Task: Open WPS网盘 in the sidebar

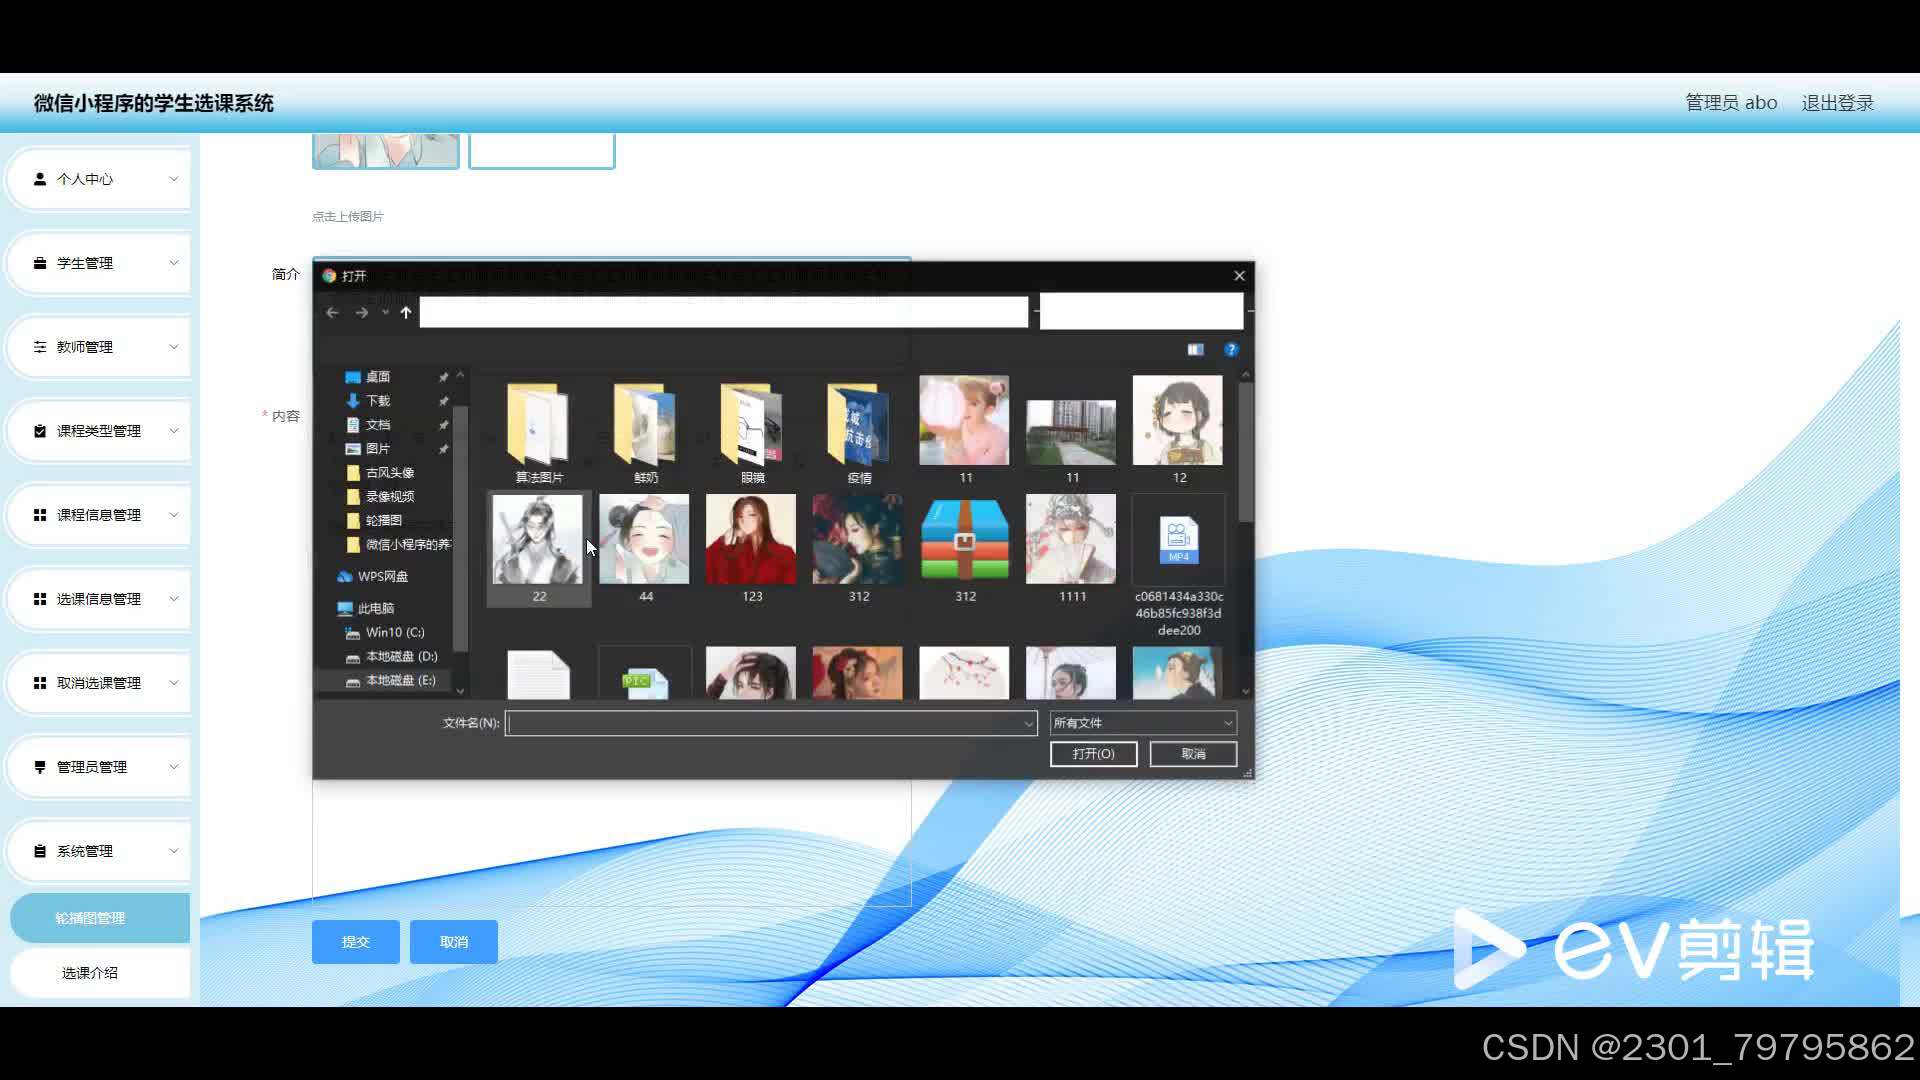Action: (x=382, y=576)
